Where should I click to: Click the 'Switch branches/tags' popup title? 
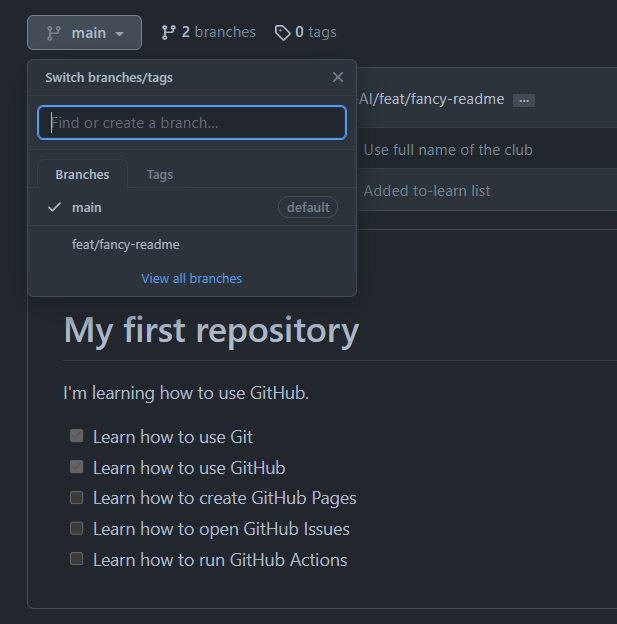[109, 78]
